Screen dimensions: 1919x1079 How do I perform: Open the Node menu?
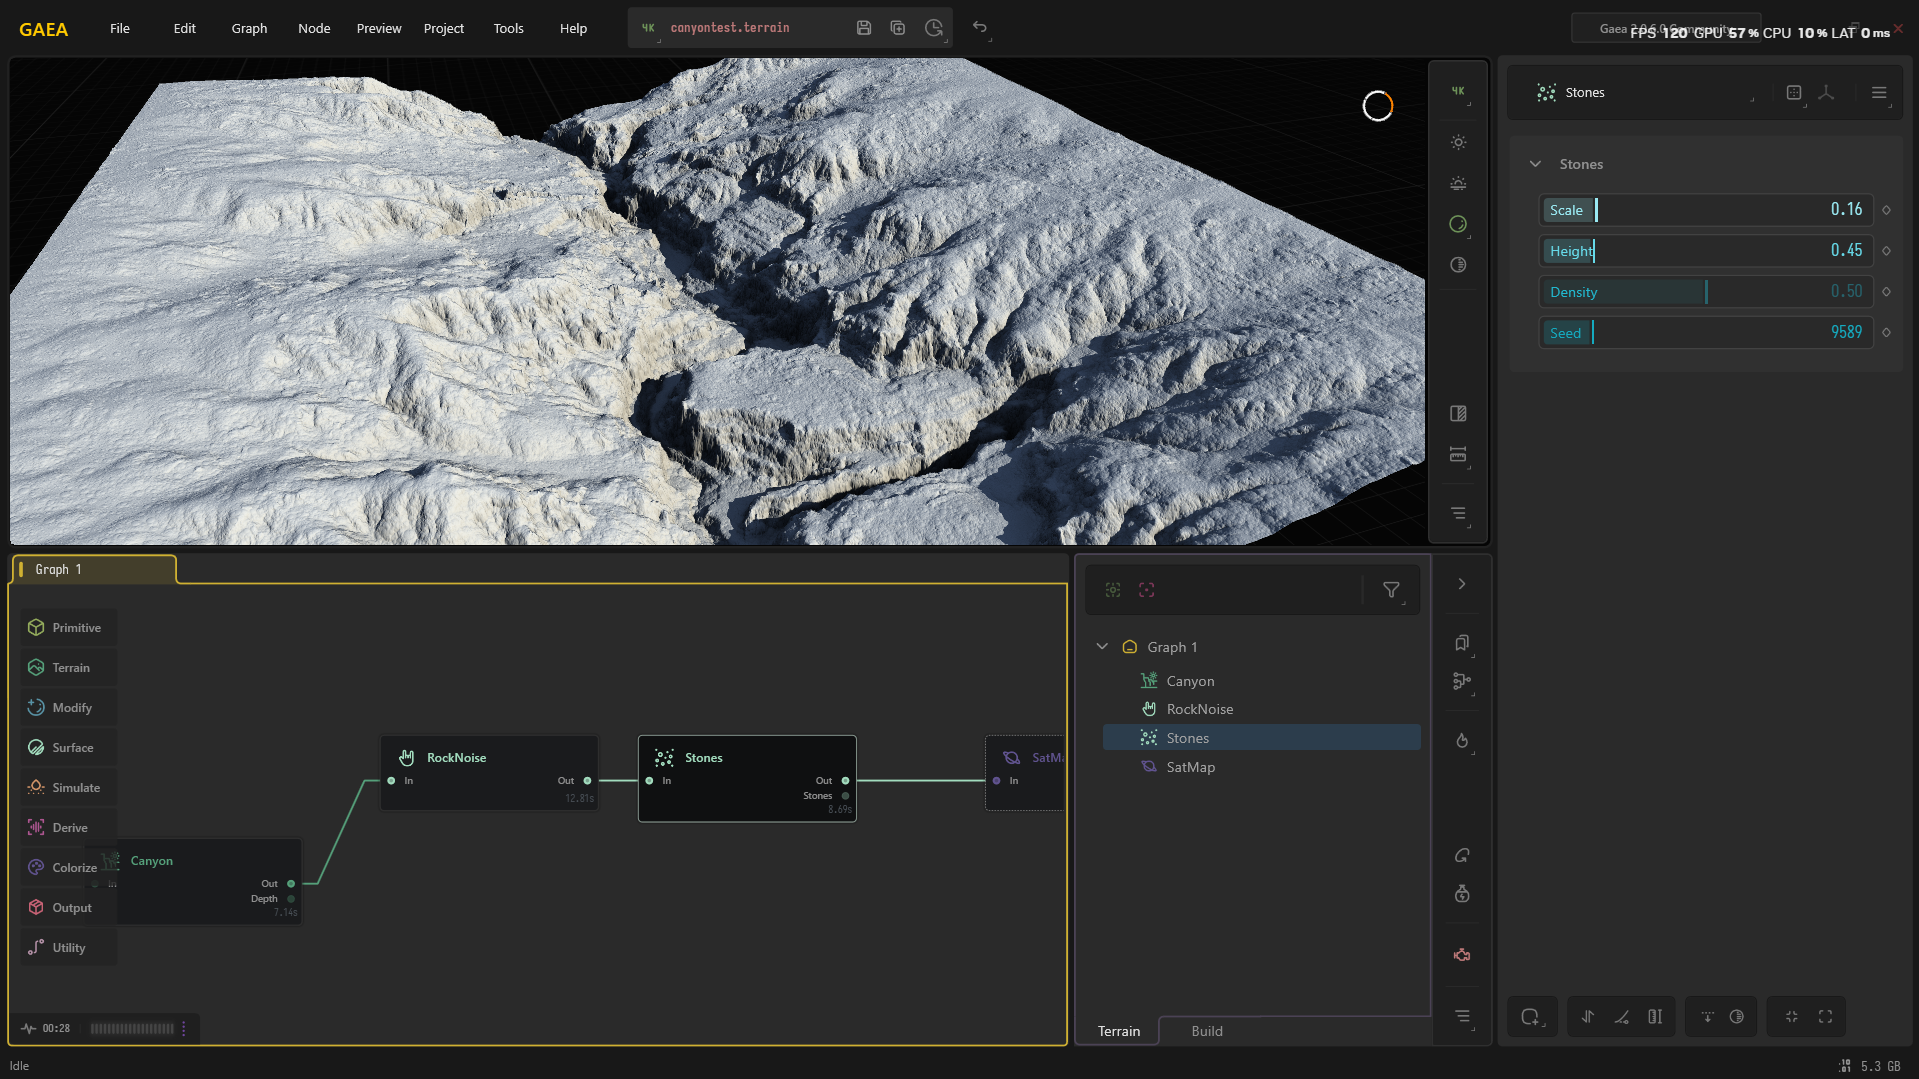[314, 28]
